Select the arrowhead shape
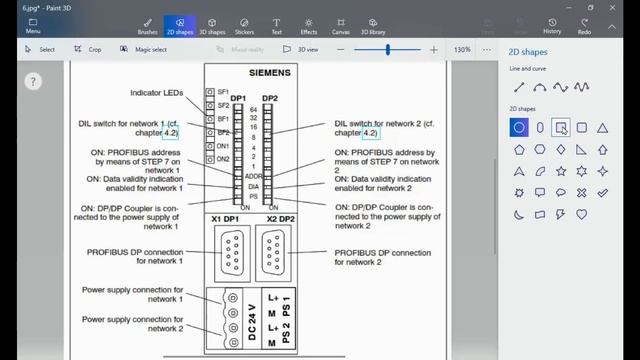The width and height of the screenshot is (640, 360). tap(519, 171)
